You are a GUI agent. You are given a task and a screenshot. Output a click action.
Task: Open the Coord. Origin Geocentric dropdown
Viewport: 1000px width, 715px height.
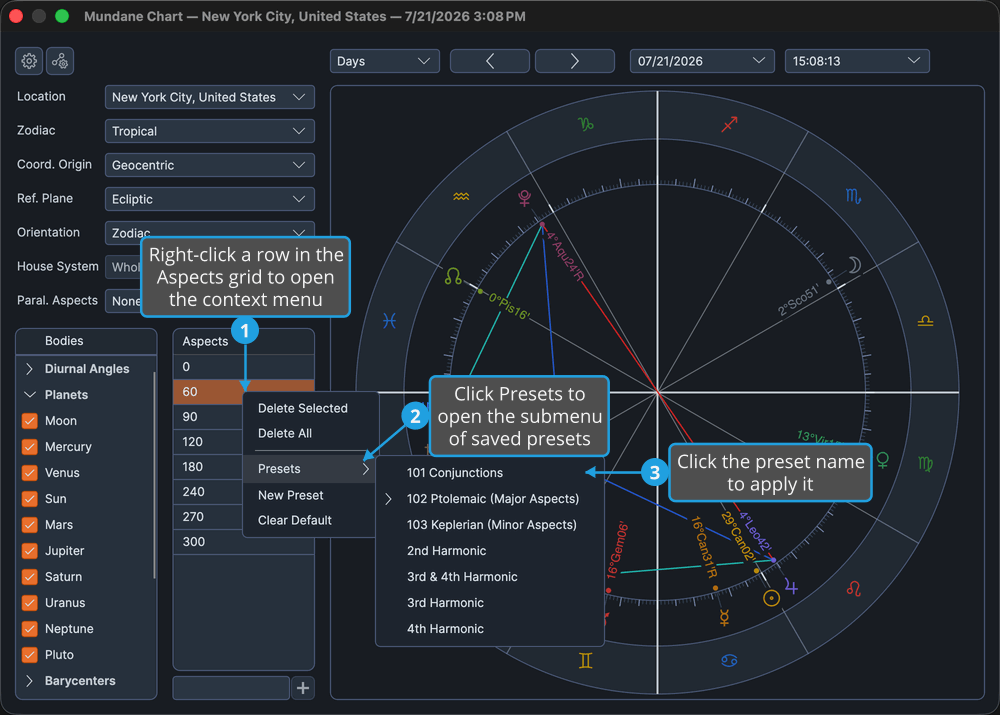click(x=209, y=165)
